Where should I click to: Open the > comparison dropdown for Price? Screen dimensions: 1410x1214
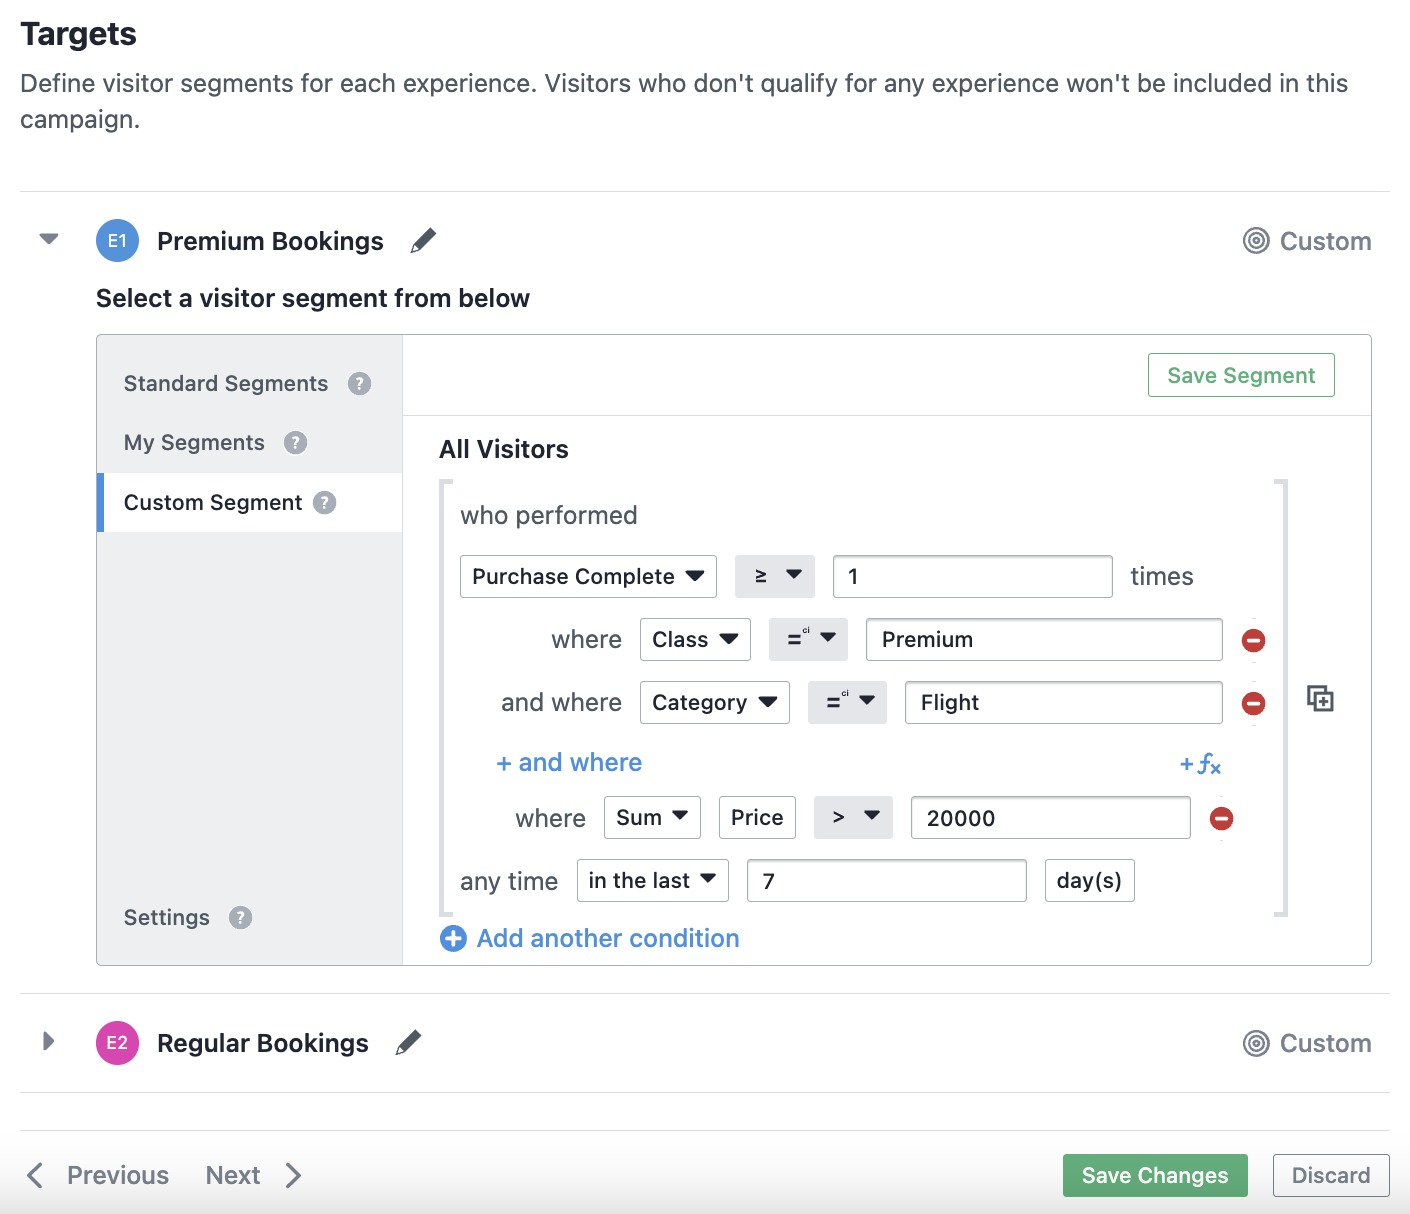[853, 817]
